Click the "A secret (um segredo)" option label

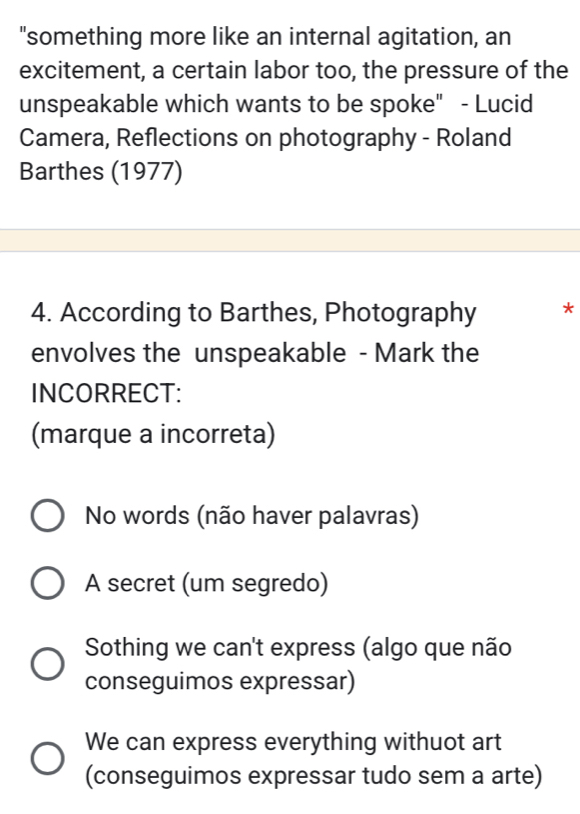207,584
